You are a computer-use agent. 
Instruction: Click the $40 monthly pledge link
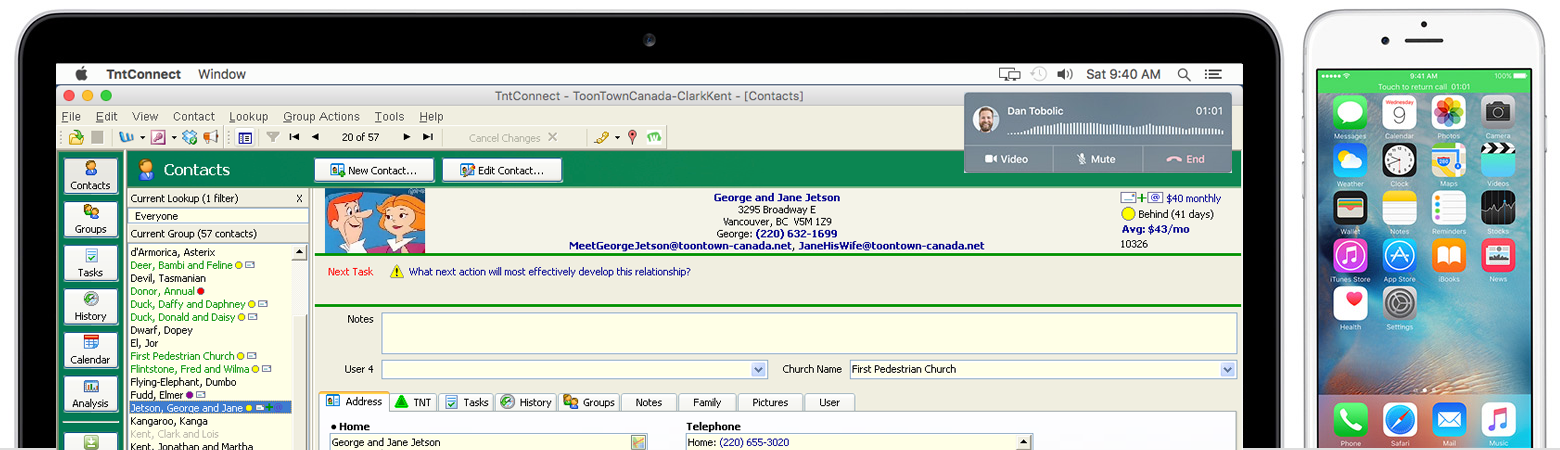click(x=1194, y=198)
